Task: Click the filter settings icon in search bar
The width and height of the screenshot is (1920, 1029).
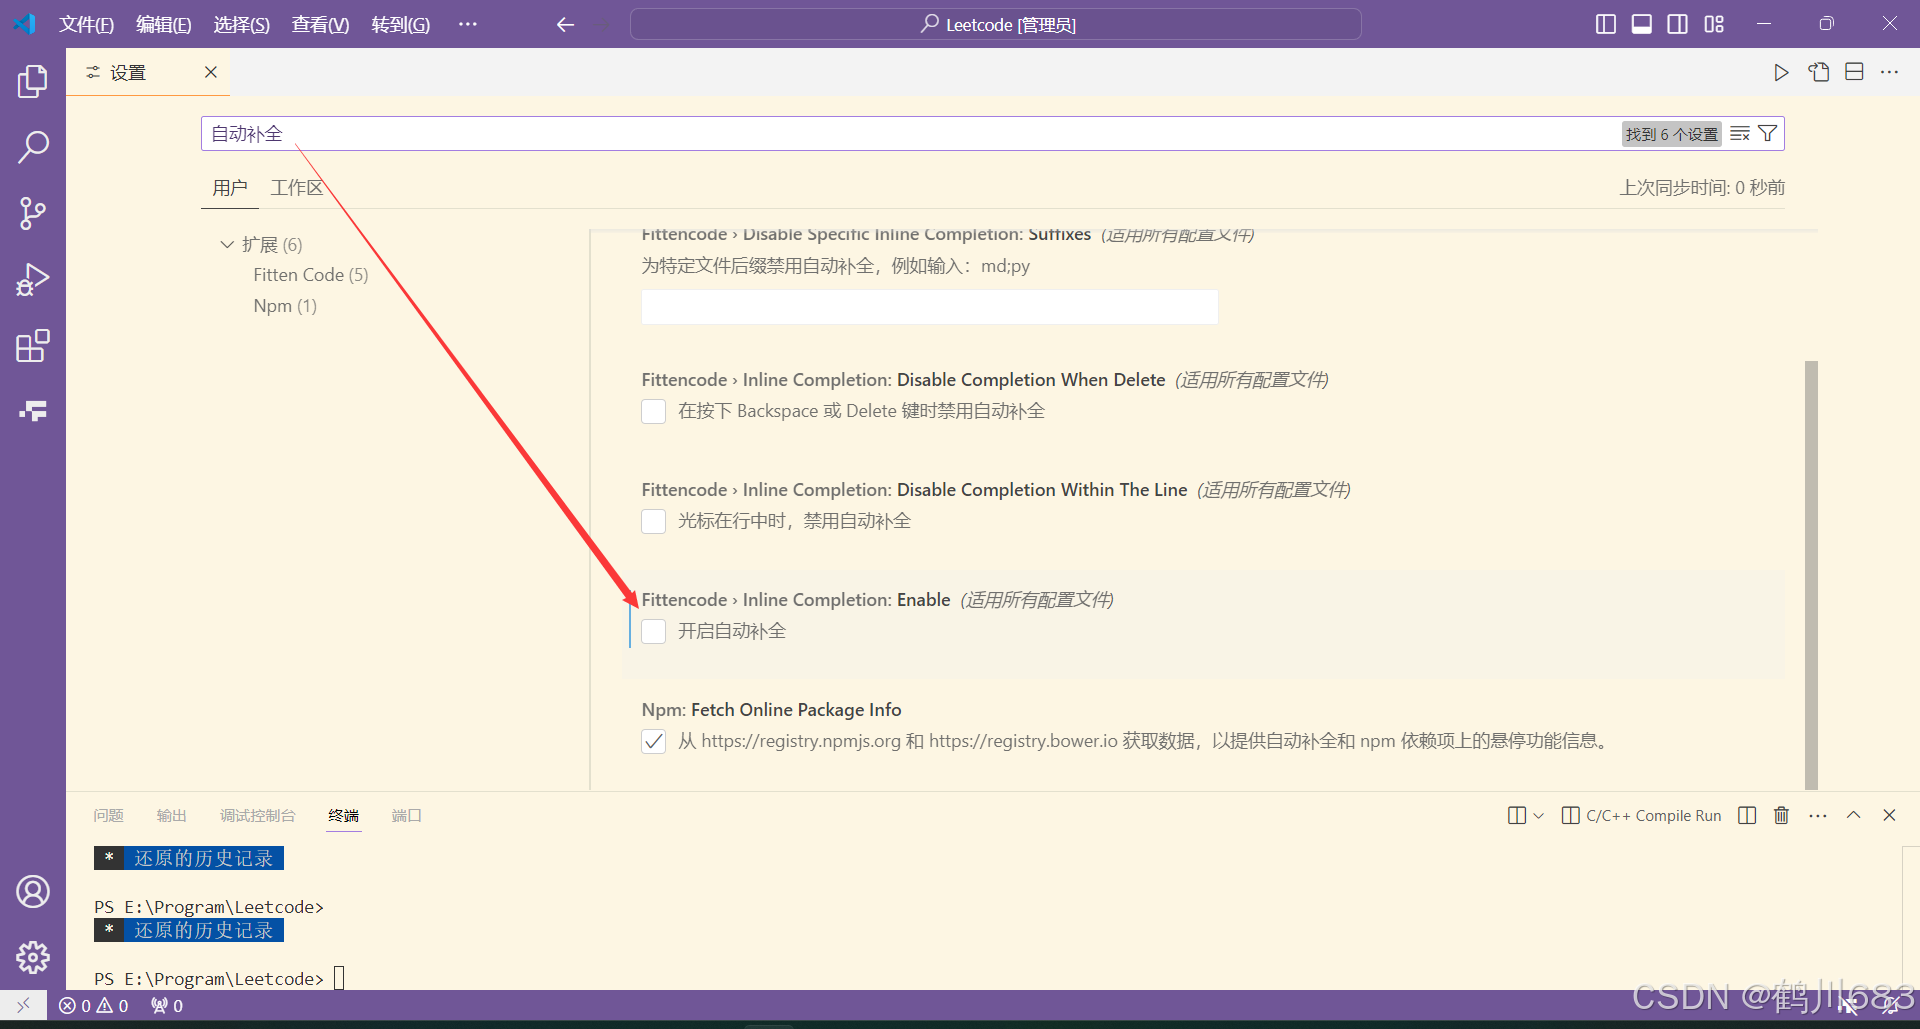Action: click(1768, 133)
